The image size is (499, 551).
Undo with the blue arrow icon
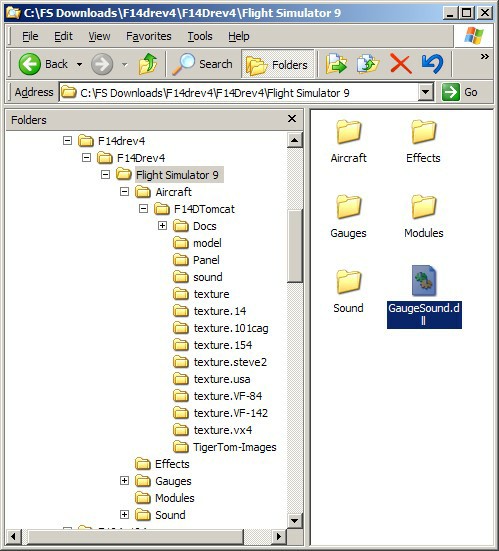click(x=432, y=64)
